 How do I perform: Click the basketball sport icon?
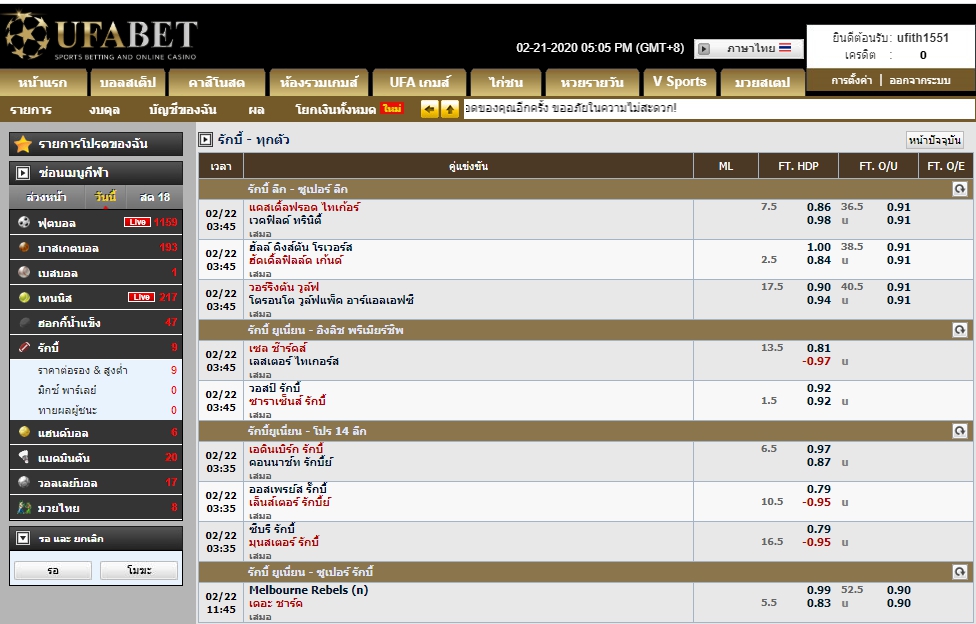(24, 247)
